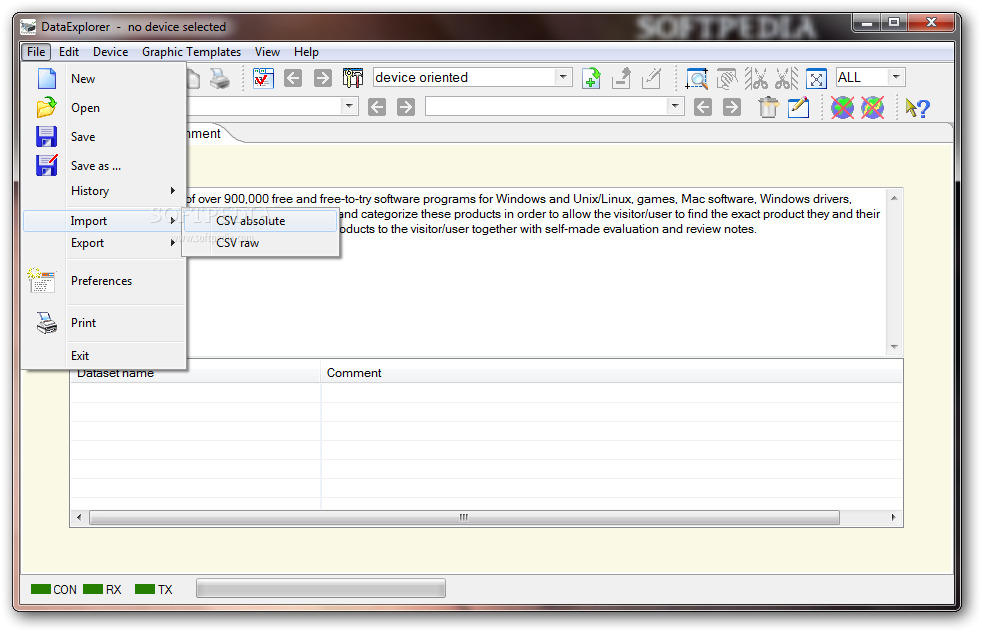
Task: Click the first scissors cut icon
Action: pyautogui.click(x=756, y=78)
